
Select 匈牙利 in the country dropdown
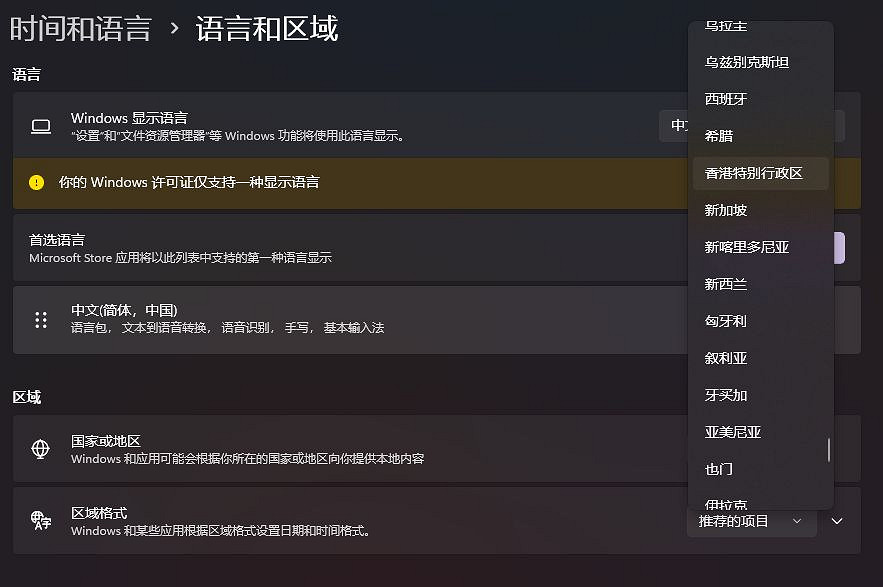point(726,321)
